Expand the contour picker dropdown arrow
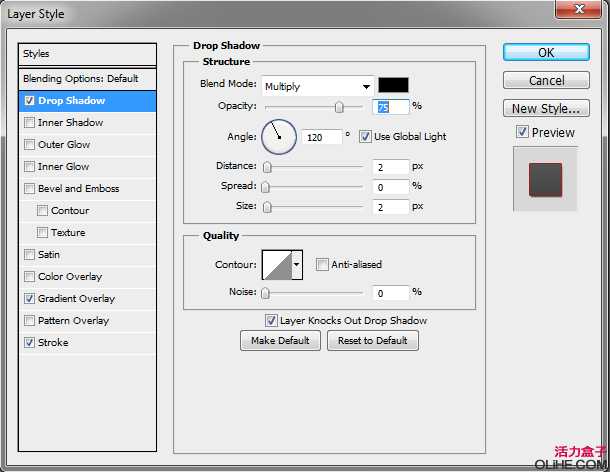 point(296,265)
